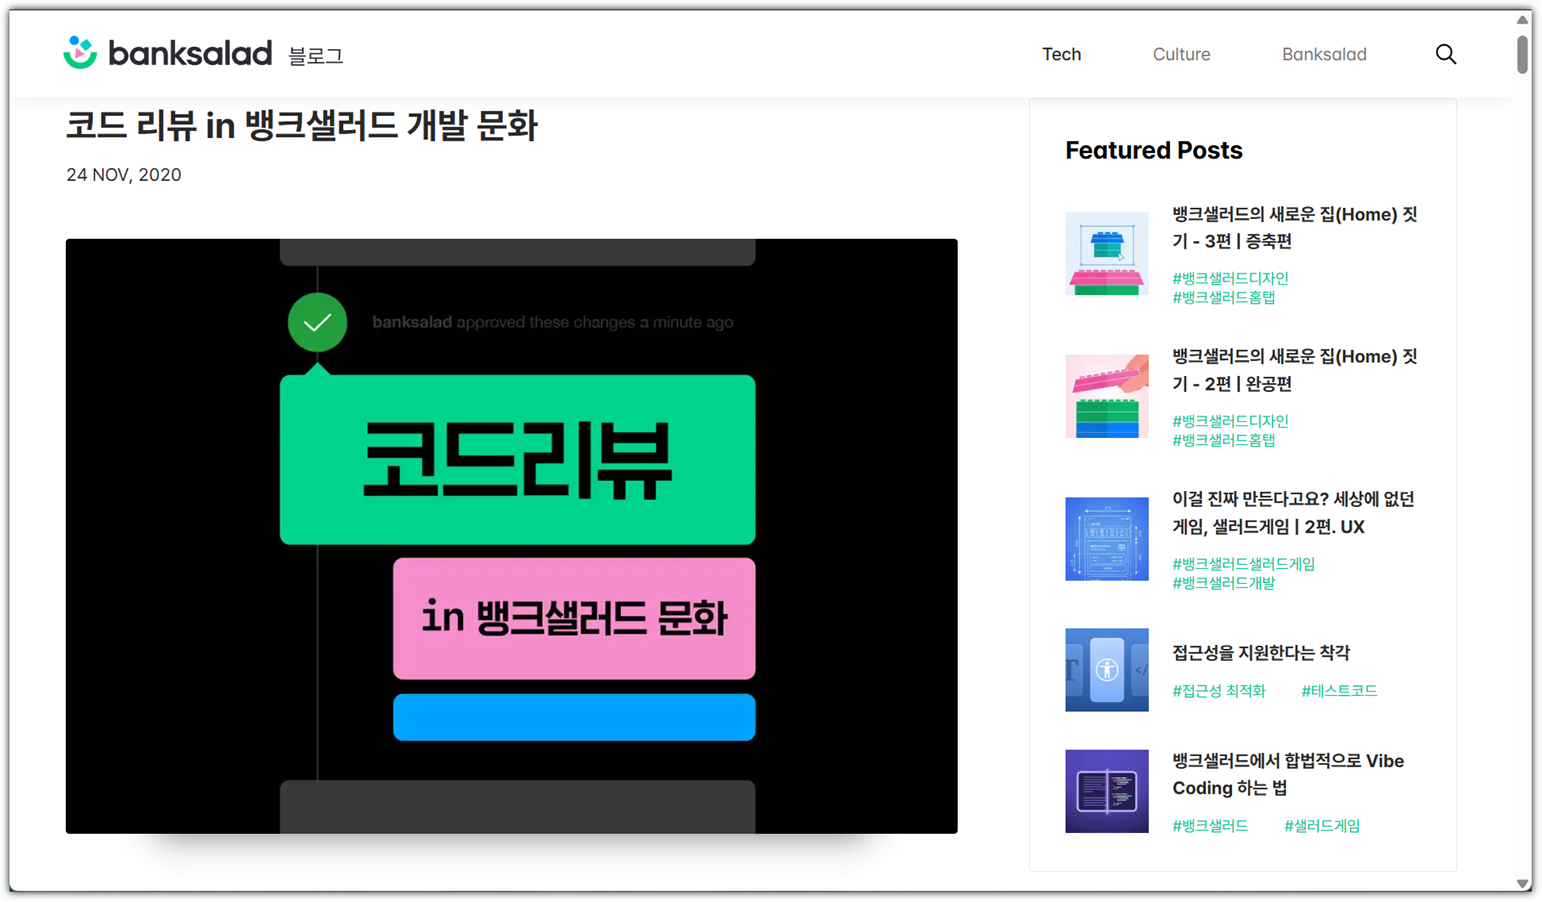This screenshot has width=1542, height=902.
Task: Read the 집(Home) 짓기 - 3편 | 증축편 post
Action: [1295, 228]
